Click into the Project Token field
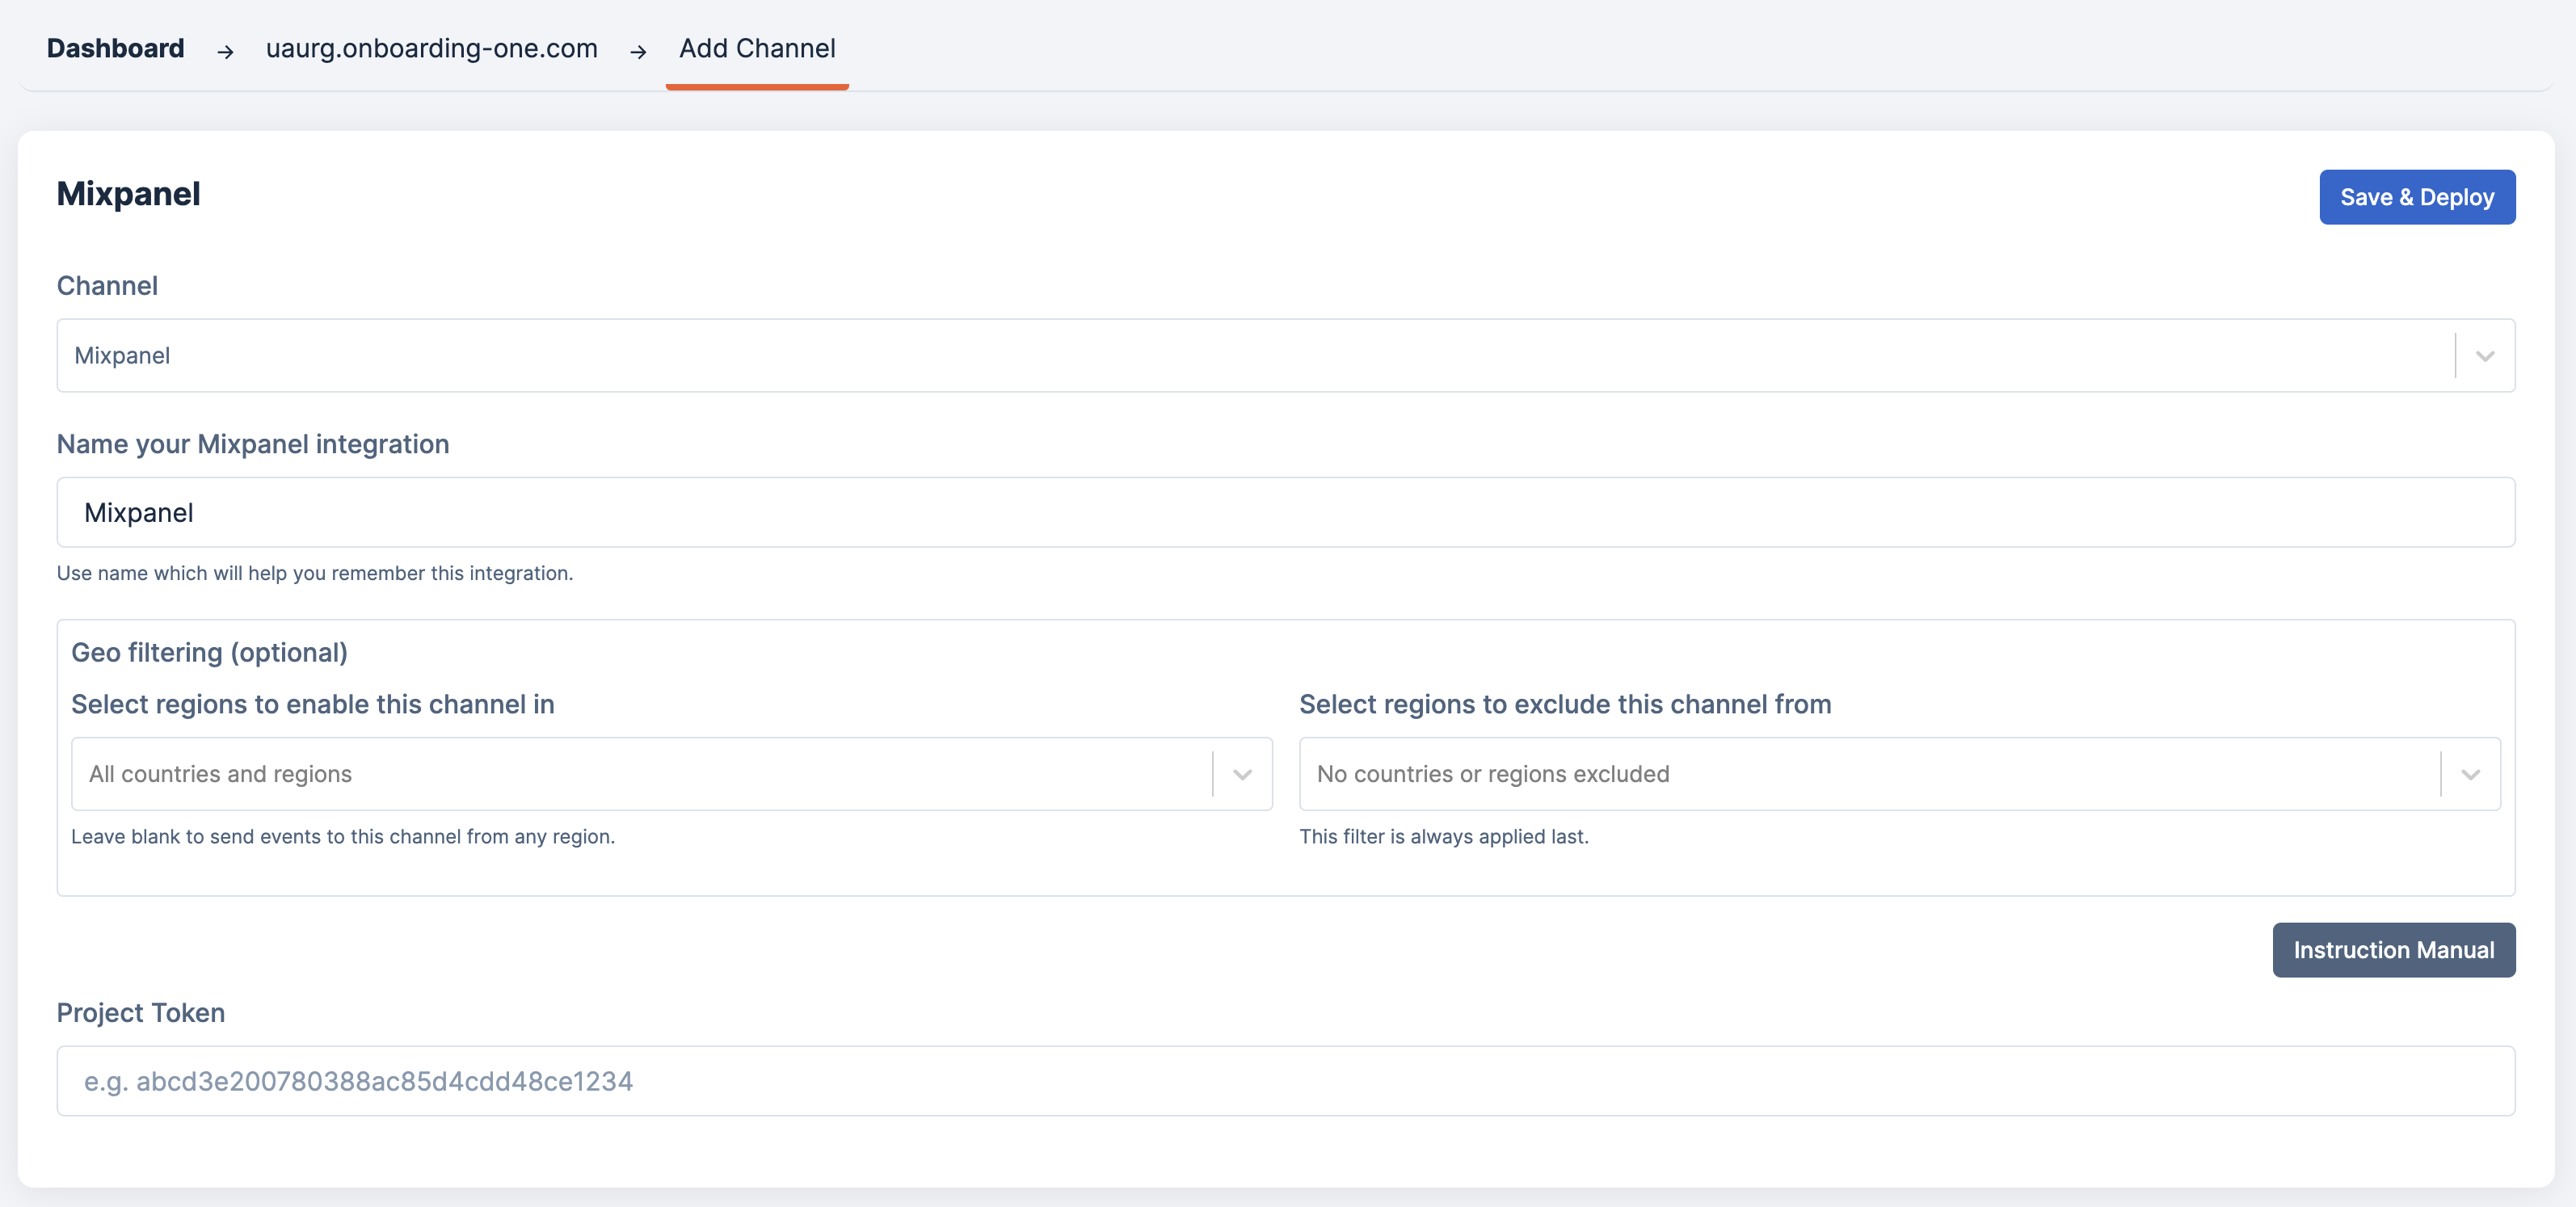The image size is (2576, 1207). (x=1285, y=1081)
